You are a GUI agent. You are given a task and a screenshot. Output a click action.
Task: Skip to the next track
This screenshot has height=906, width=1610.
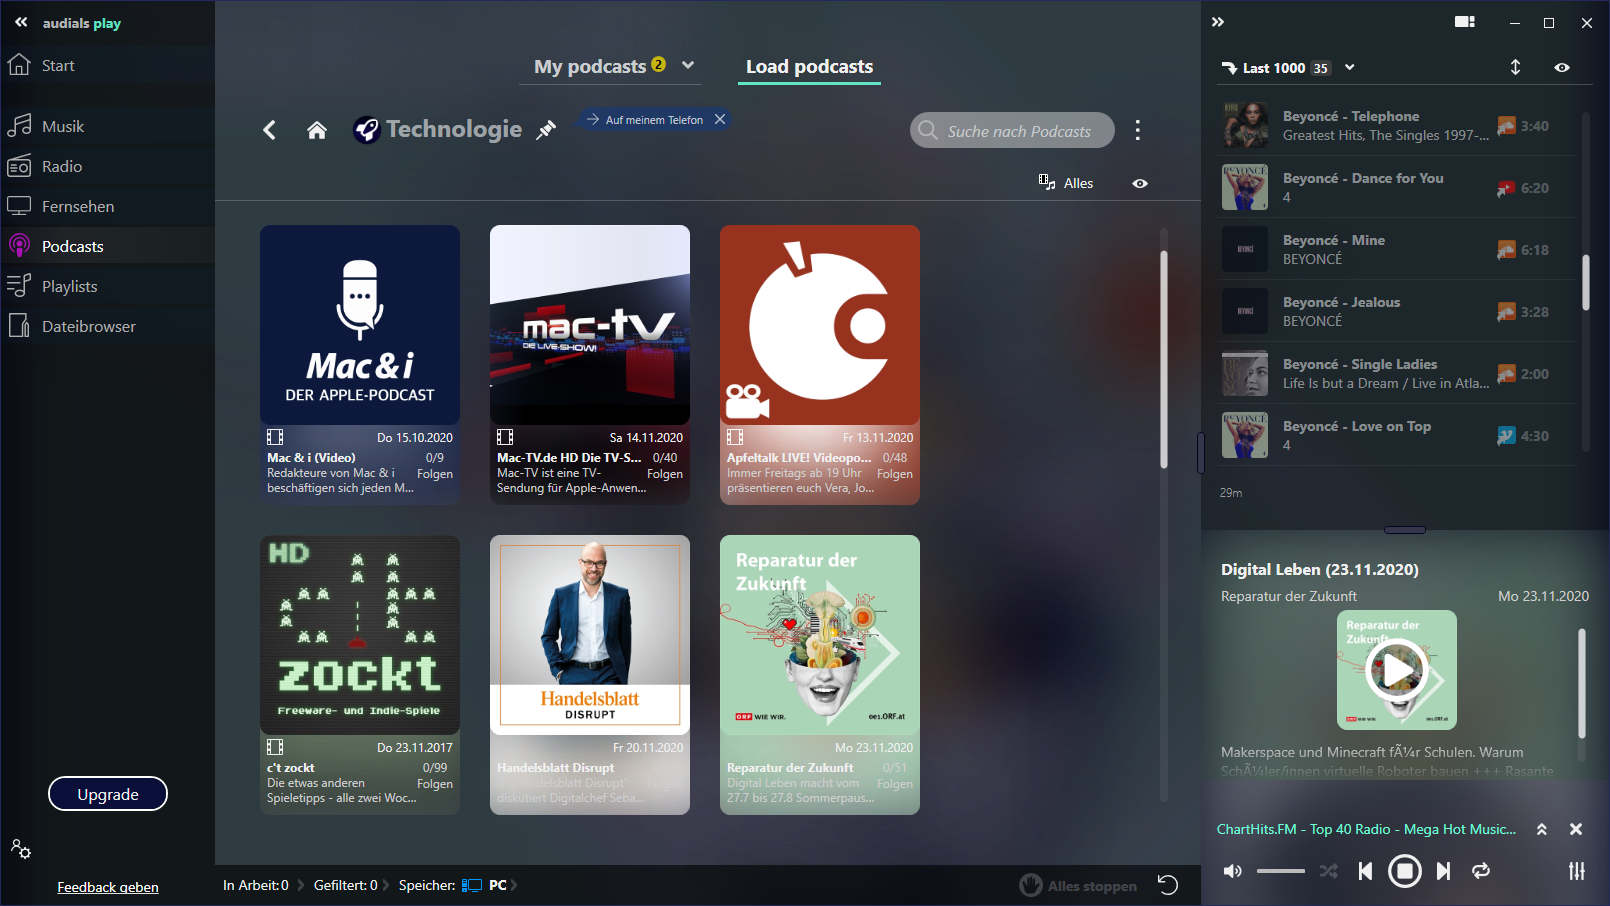point(1443,871)
